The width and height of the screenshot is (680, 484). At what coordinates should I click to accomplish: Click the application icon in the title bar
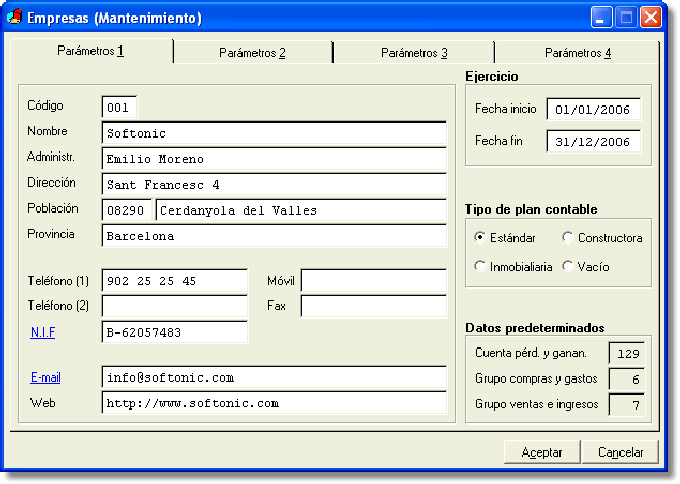(x=14, y=16)
